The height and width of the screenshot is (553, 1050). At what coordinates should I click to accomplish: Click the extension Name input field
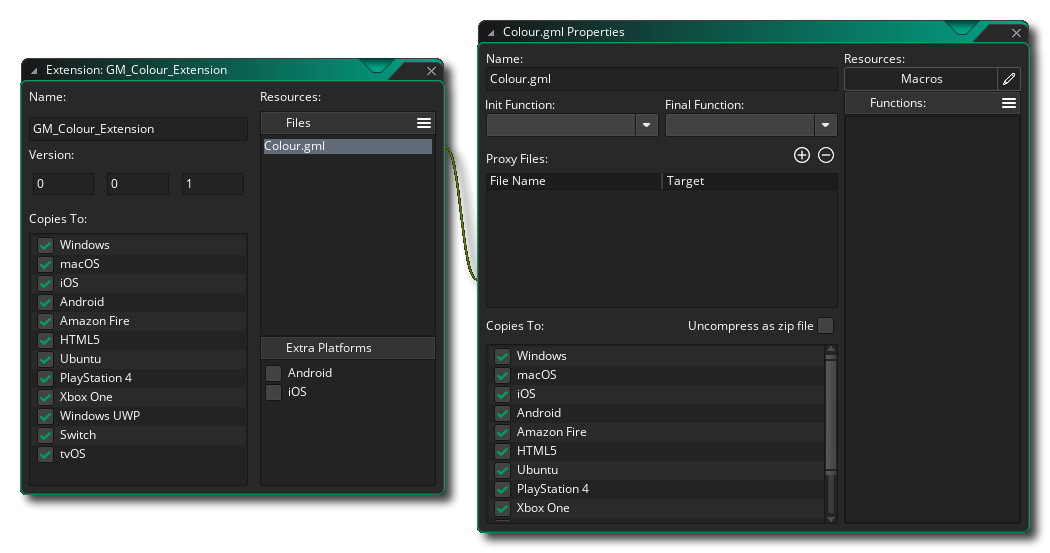pyautogui.click(x=138, y=129)
